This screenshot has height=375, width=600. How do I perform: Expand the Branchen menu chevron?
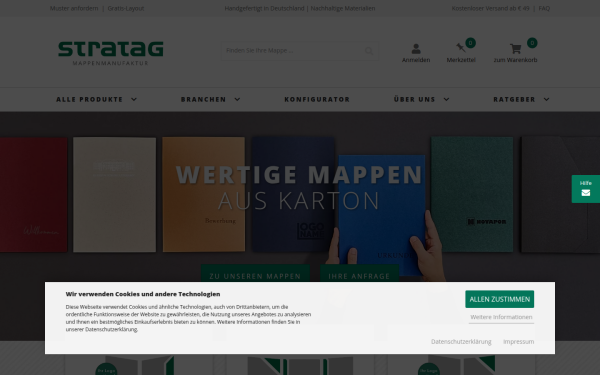tap(237, 99)
